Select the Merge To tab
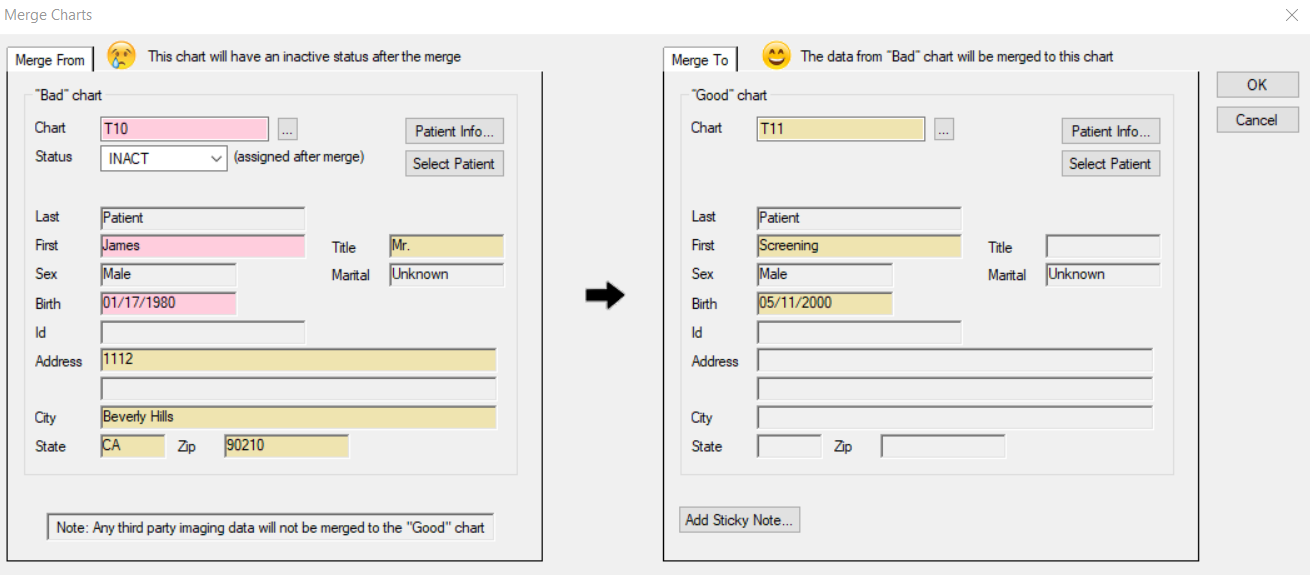 click(700, 60)
